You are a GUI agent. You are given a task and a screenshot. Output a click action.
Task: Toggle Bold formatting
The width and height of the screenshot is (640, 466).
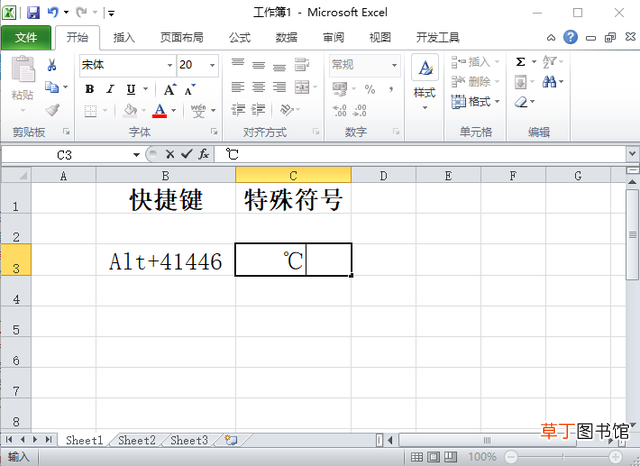click(x=90, y=89)
